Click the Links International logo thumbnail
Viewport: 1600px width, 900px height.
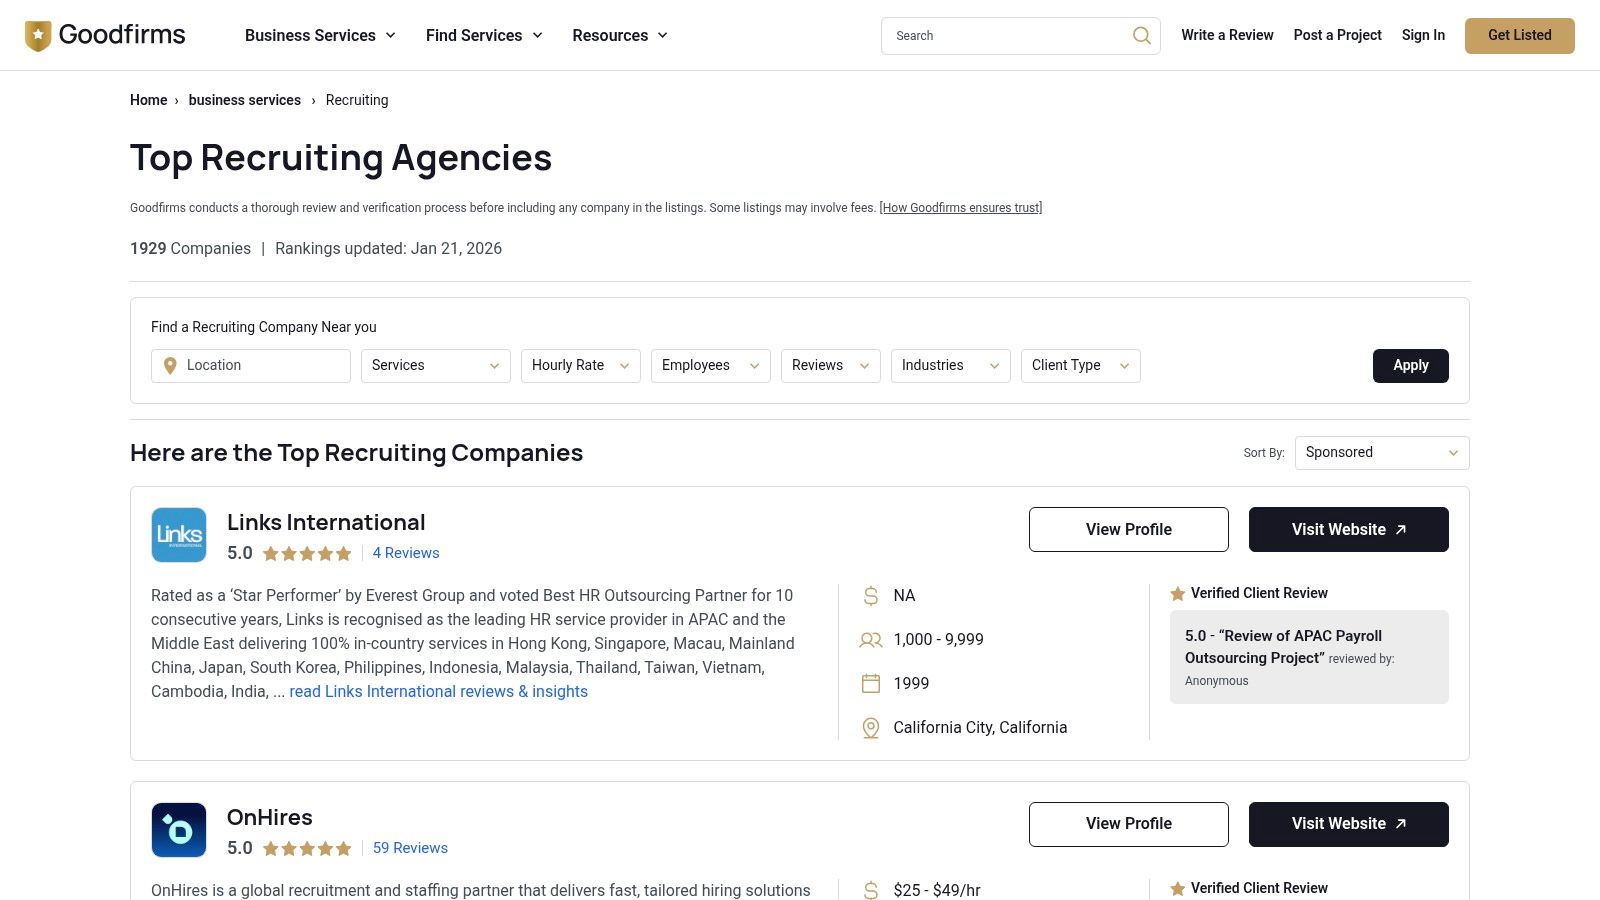click(x=178, y=535)
